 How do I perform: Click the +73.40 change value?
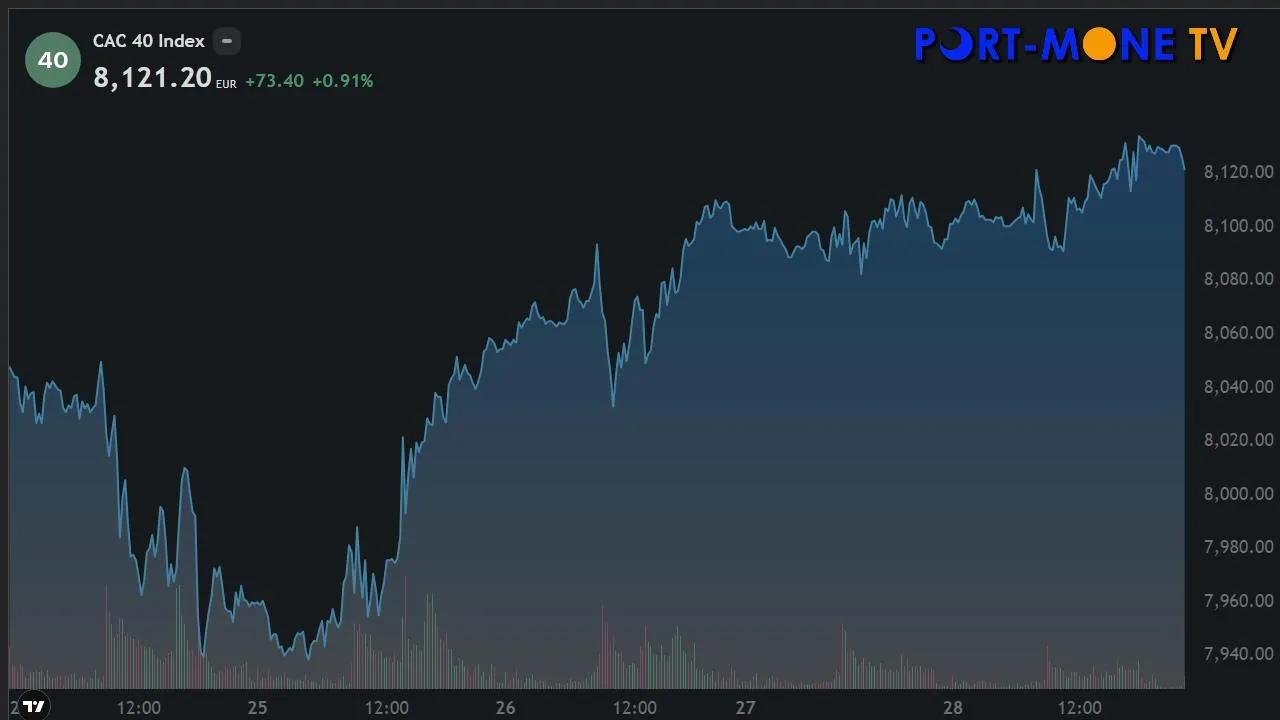click(274, 80)
